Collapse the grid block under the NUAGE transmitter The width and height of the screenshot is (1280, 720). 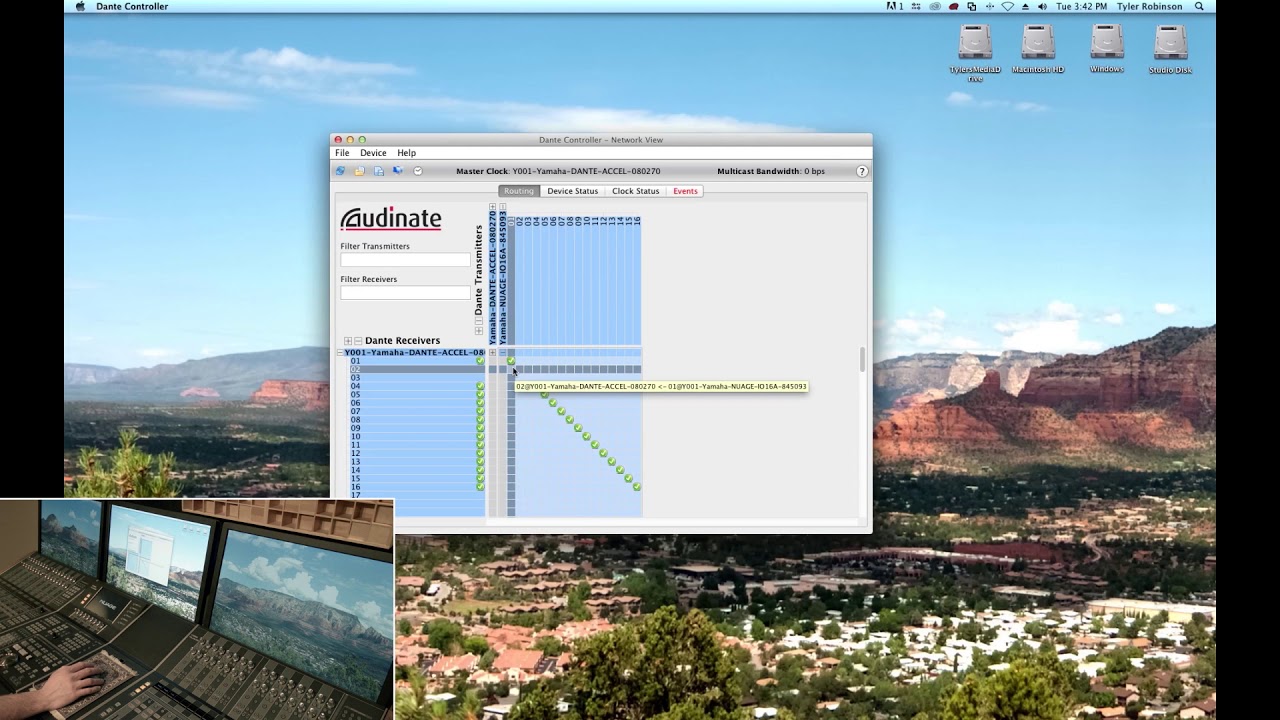(502, 353)
